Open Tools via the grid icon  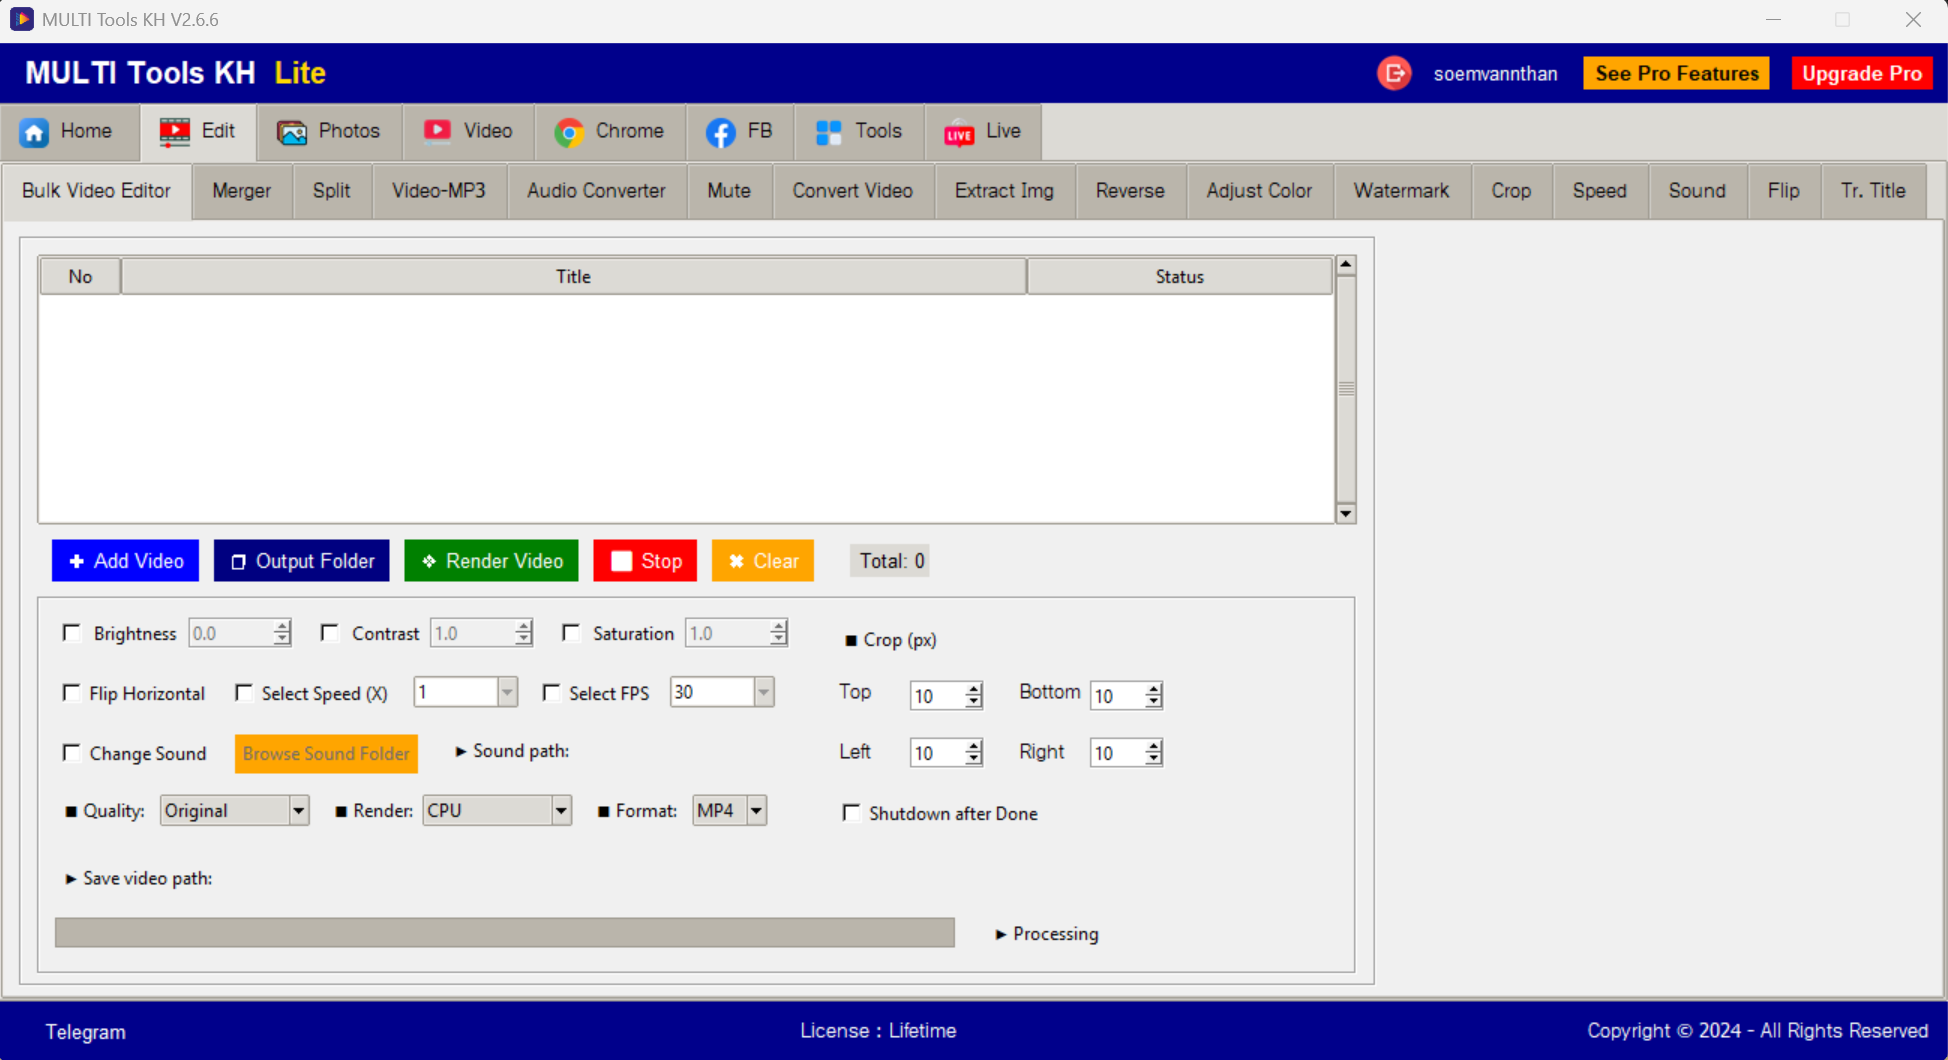pos(829,132)
